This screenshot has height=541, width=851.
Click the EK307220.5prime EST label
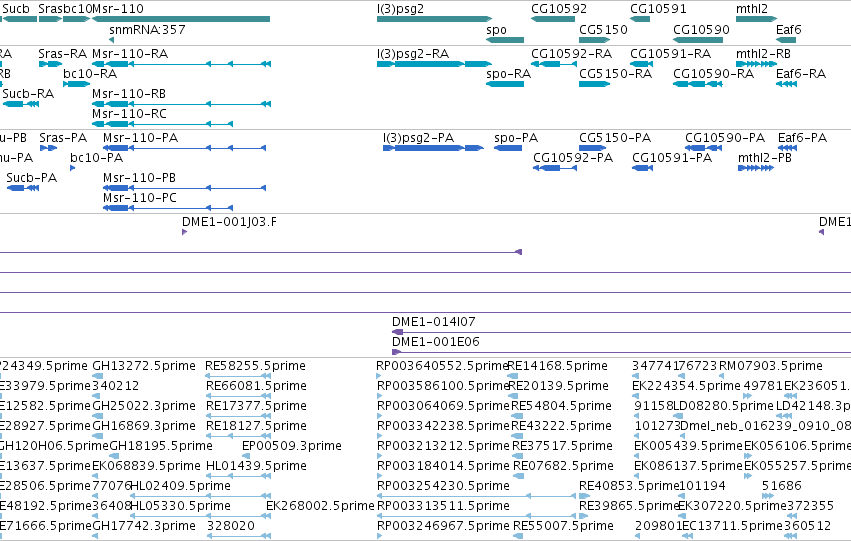coord(733,506)
